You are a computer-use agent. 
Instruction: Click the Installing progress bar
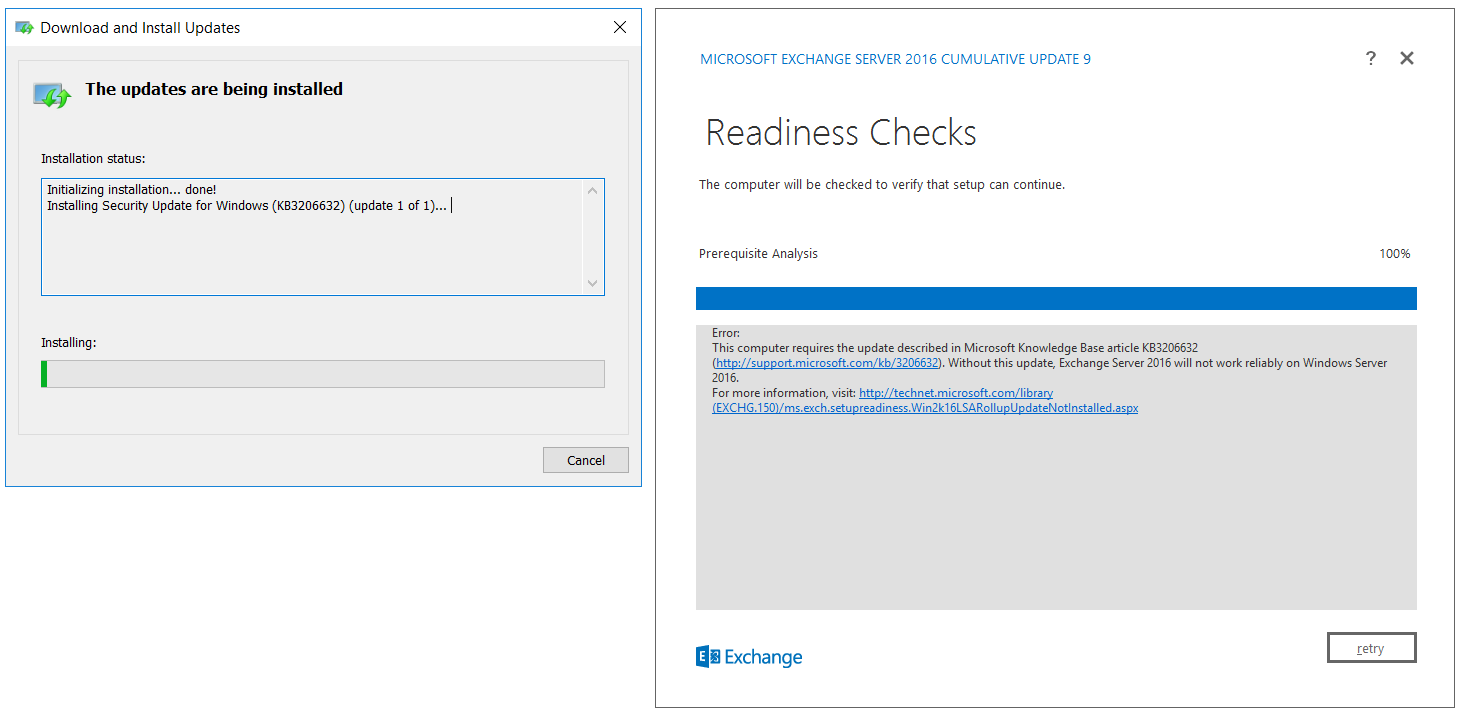click(x=322, y=374)
